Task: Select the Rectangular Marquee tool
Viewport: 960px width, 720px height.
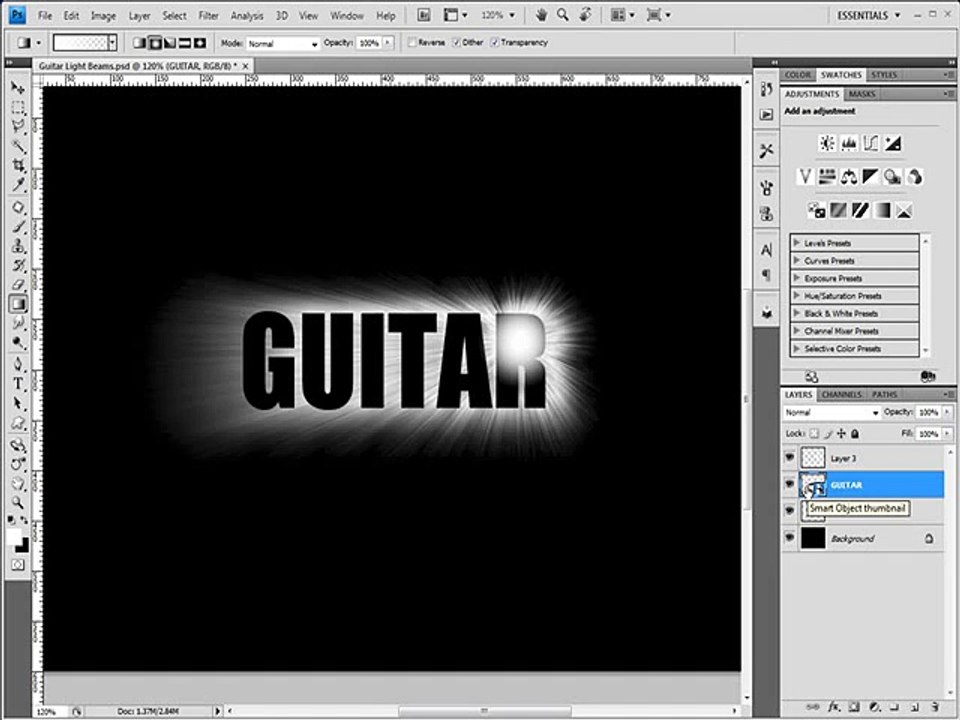Action: pyautogui.click(x=18, y=108)
